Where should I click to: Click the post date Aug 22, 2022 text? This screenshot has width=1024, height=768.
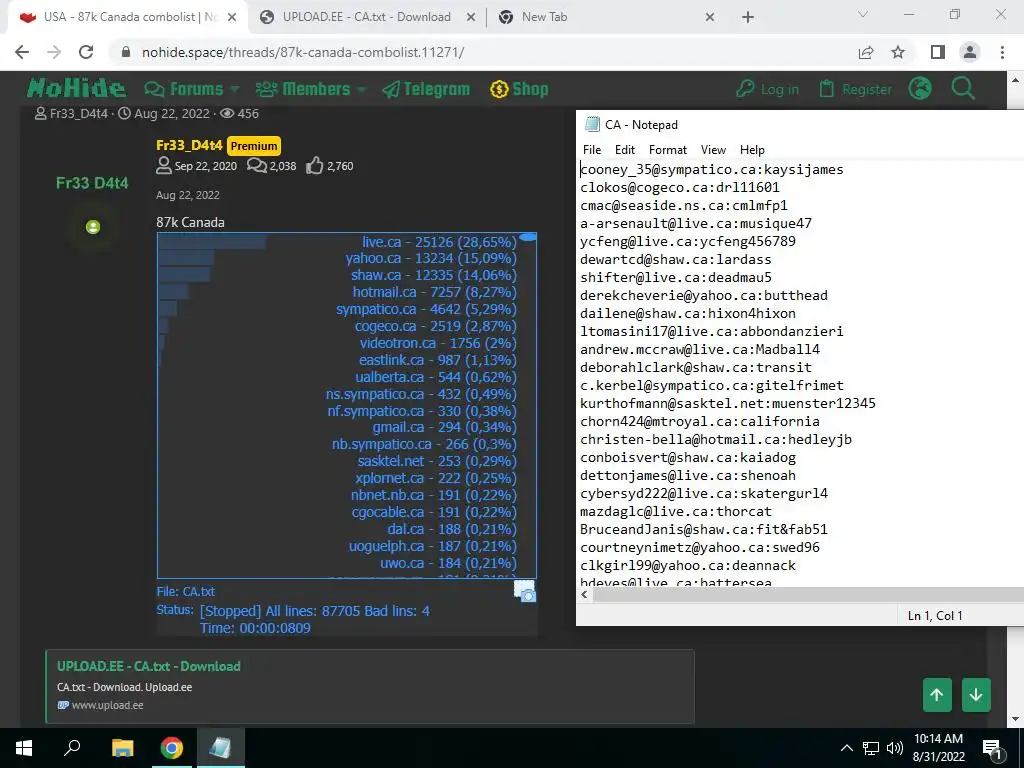pos(188,195)
